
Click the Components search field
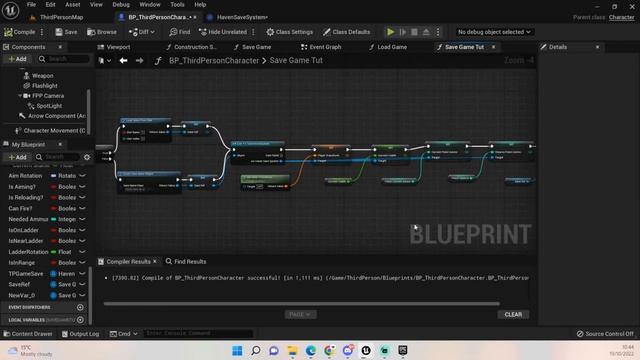(x=63, y=59)
